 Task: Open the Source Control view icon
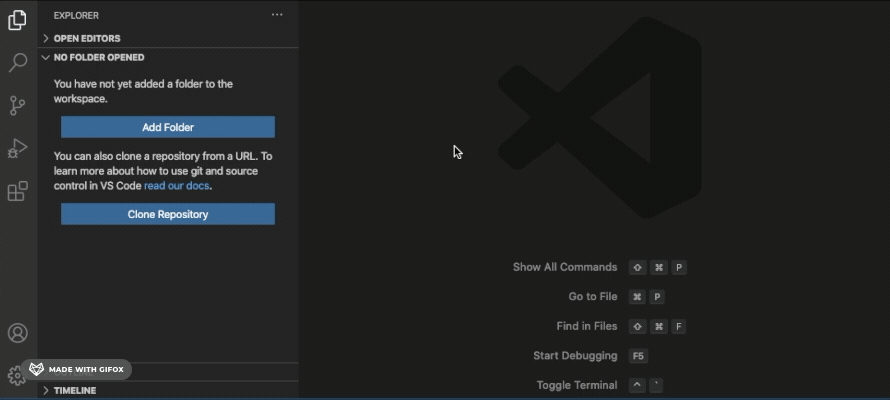point(18,106)
